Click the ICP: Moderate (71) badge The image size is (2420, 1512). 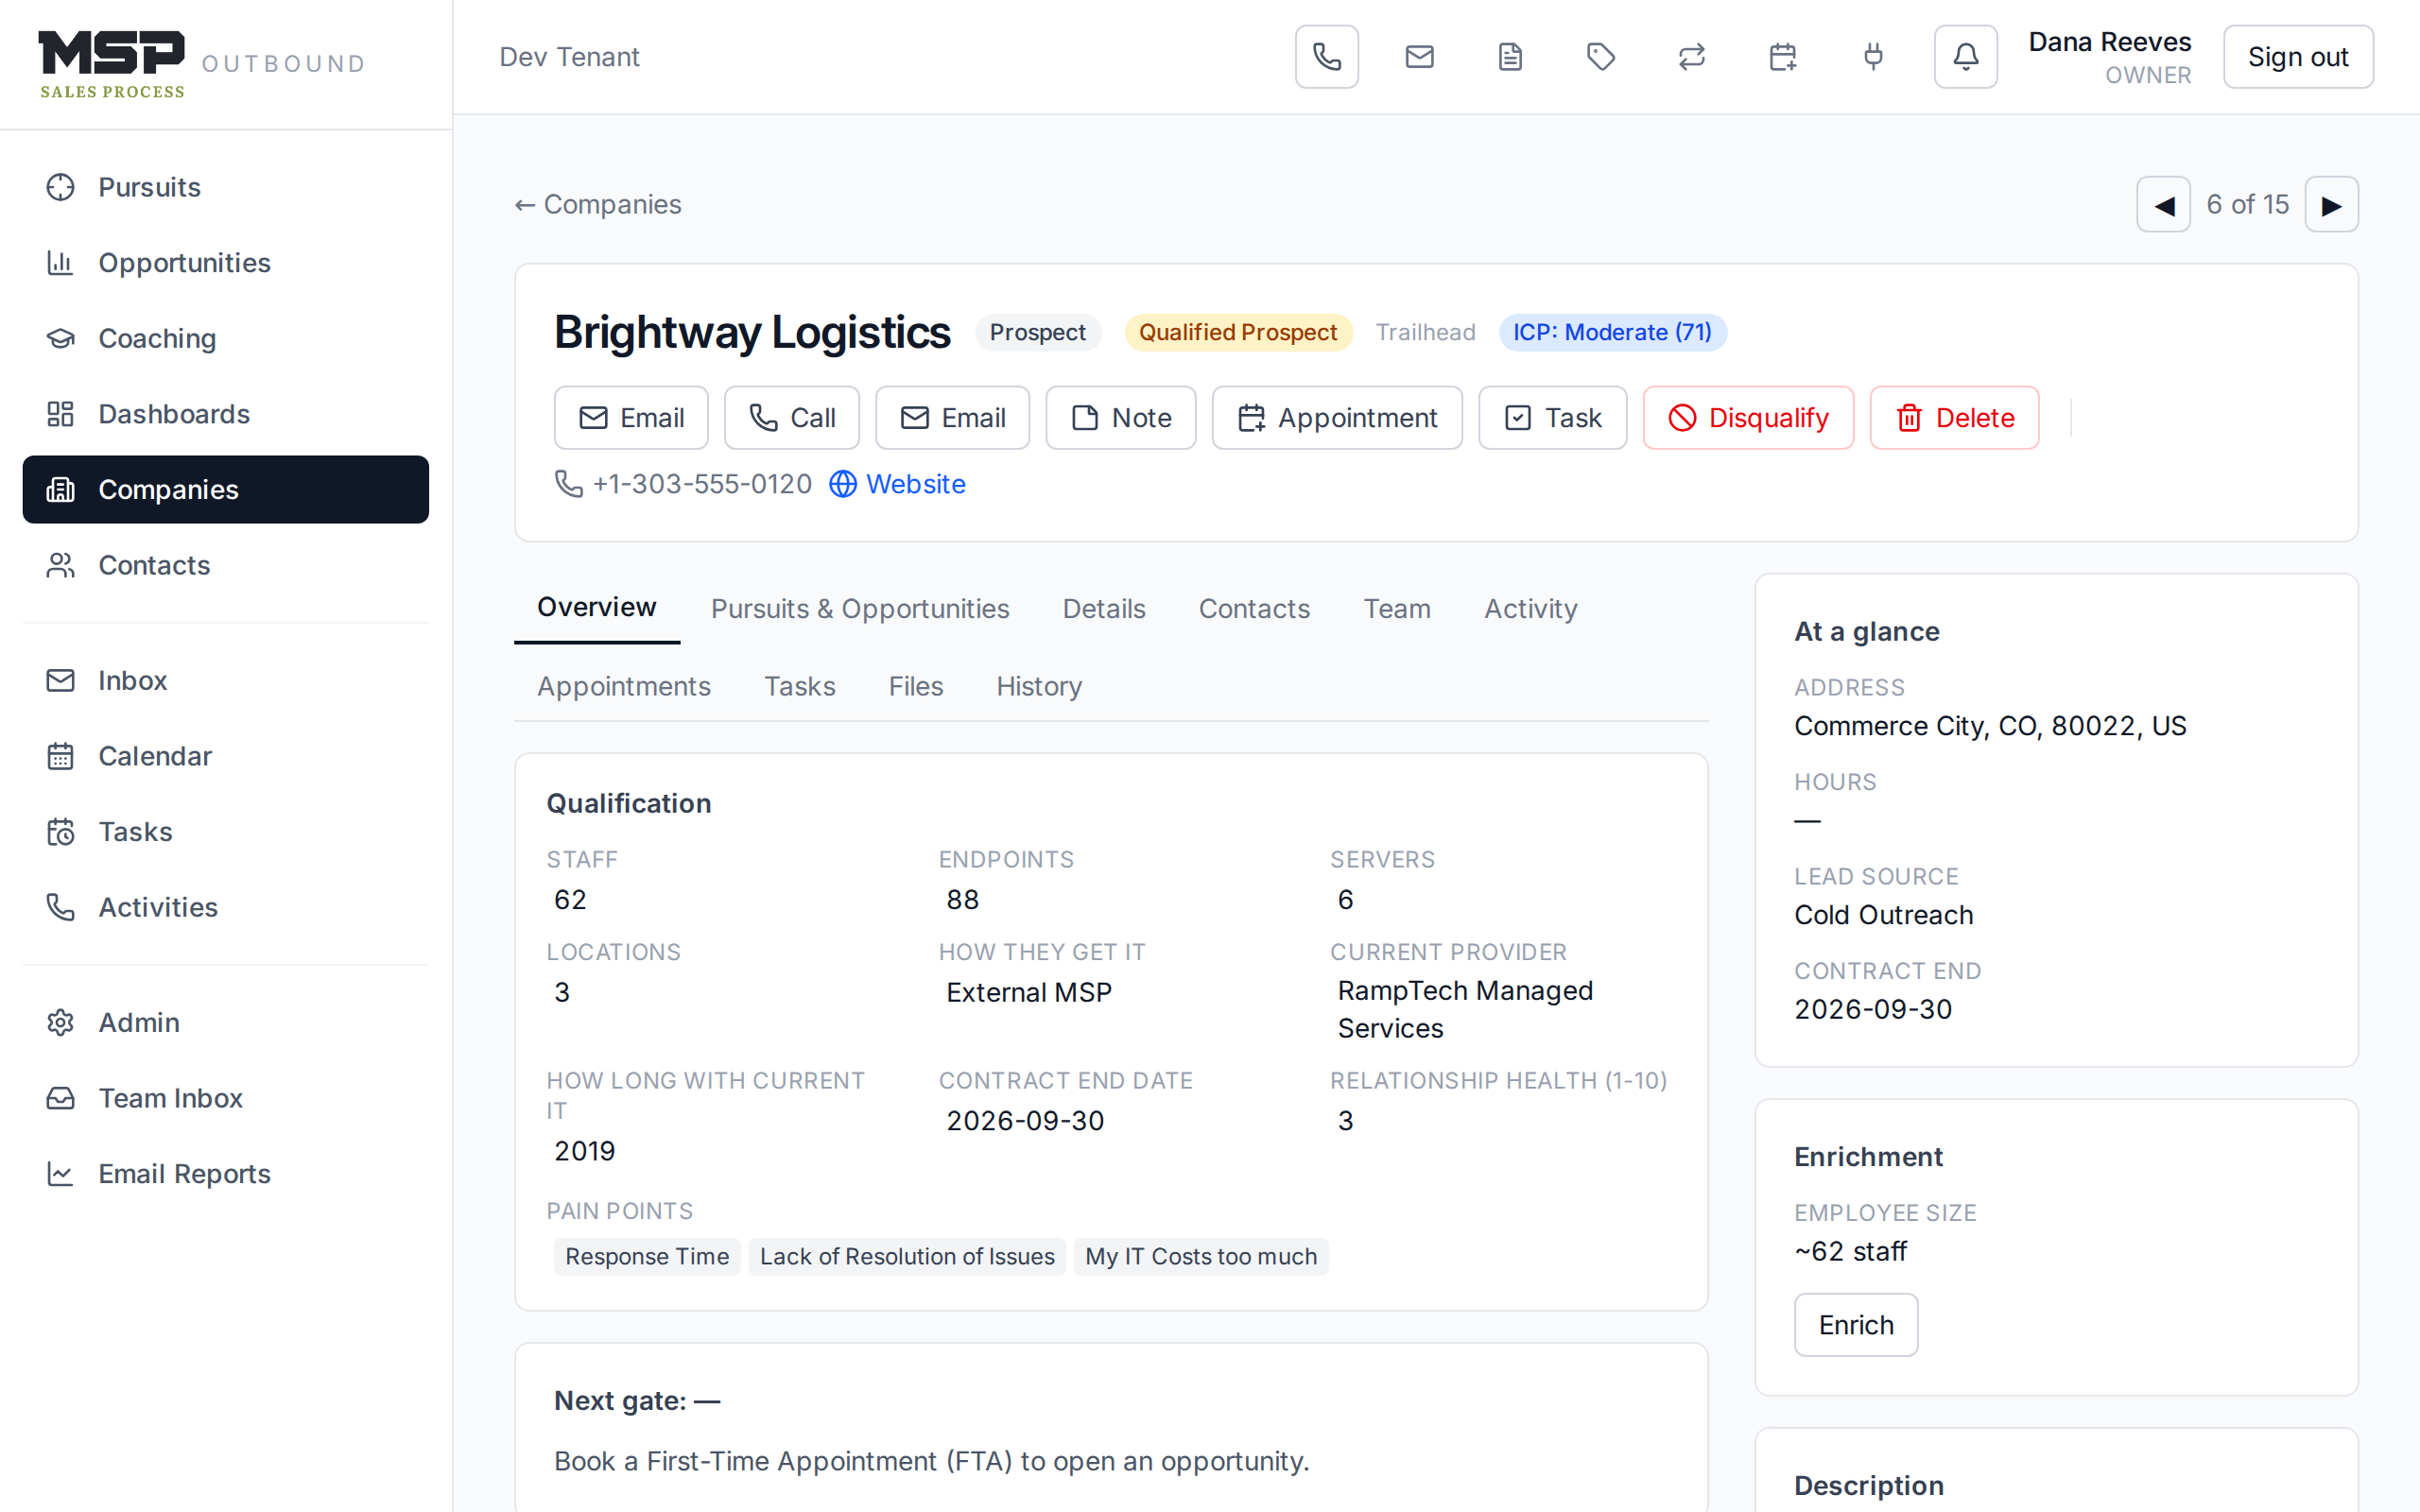pos(1612,332)
